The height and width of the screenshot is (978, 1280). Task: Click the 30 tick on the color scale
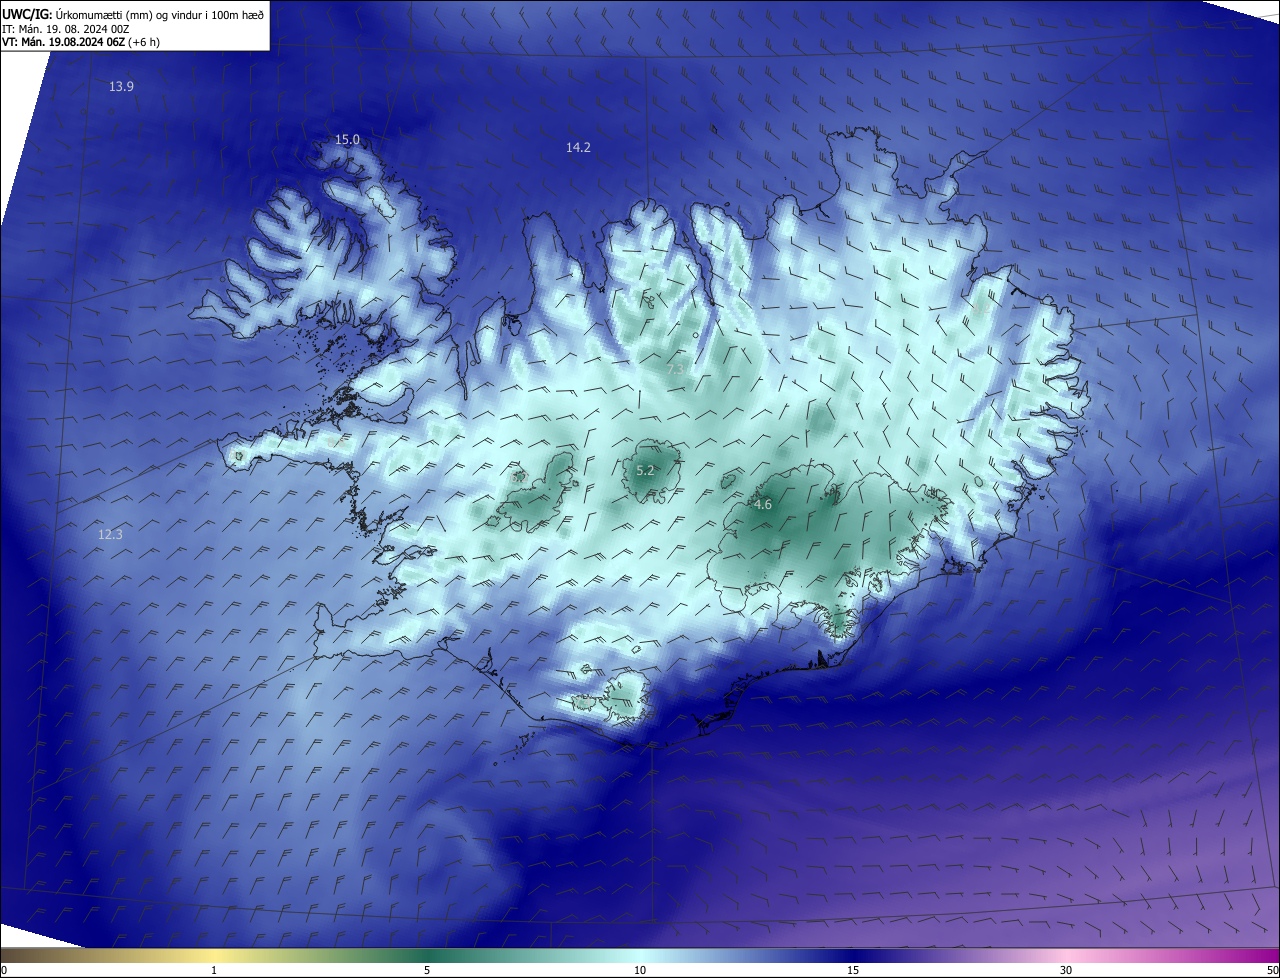[1066, 971]
